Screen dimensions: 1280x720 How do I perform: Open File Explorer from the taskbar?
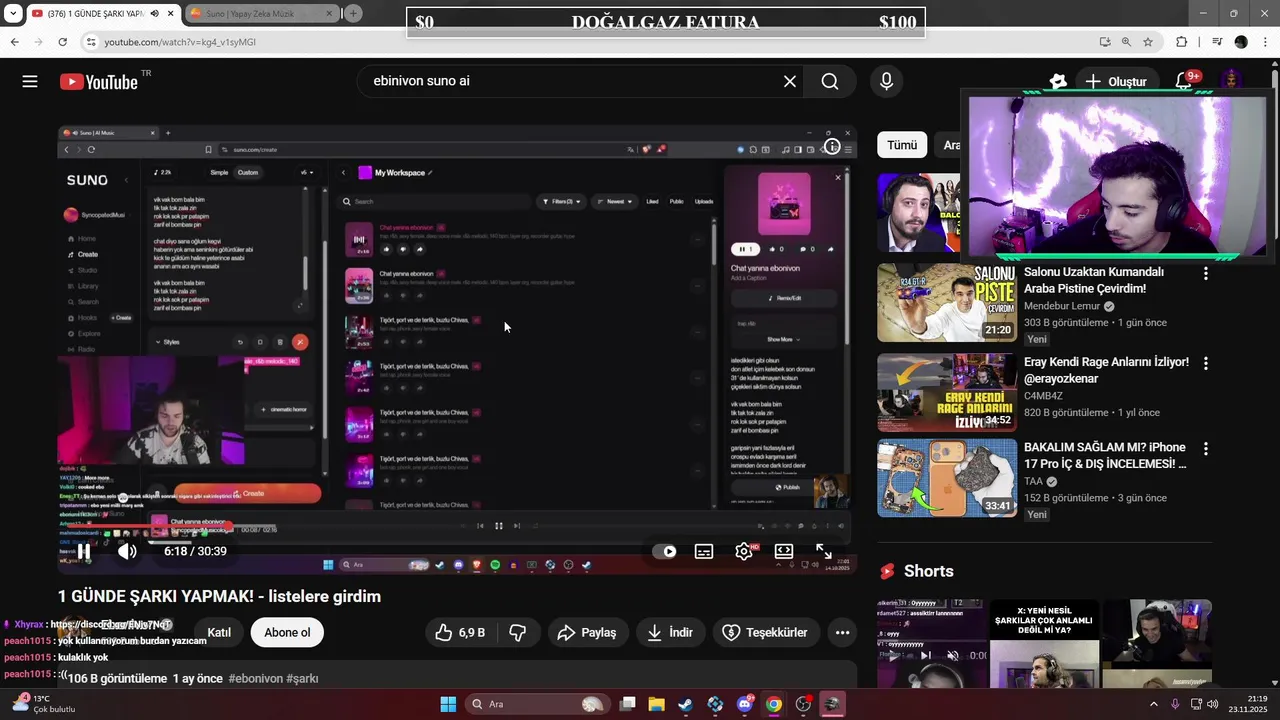(x=656, y=704)
